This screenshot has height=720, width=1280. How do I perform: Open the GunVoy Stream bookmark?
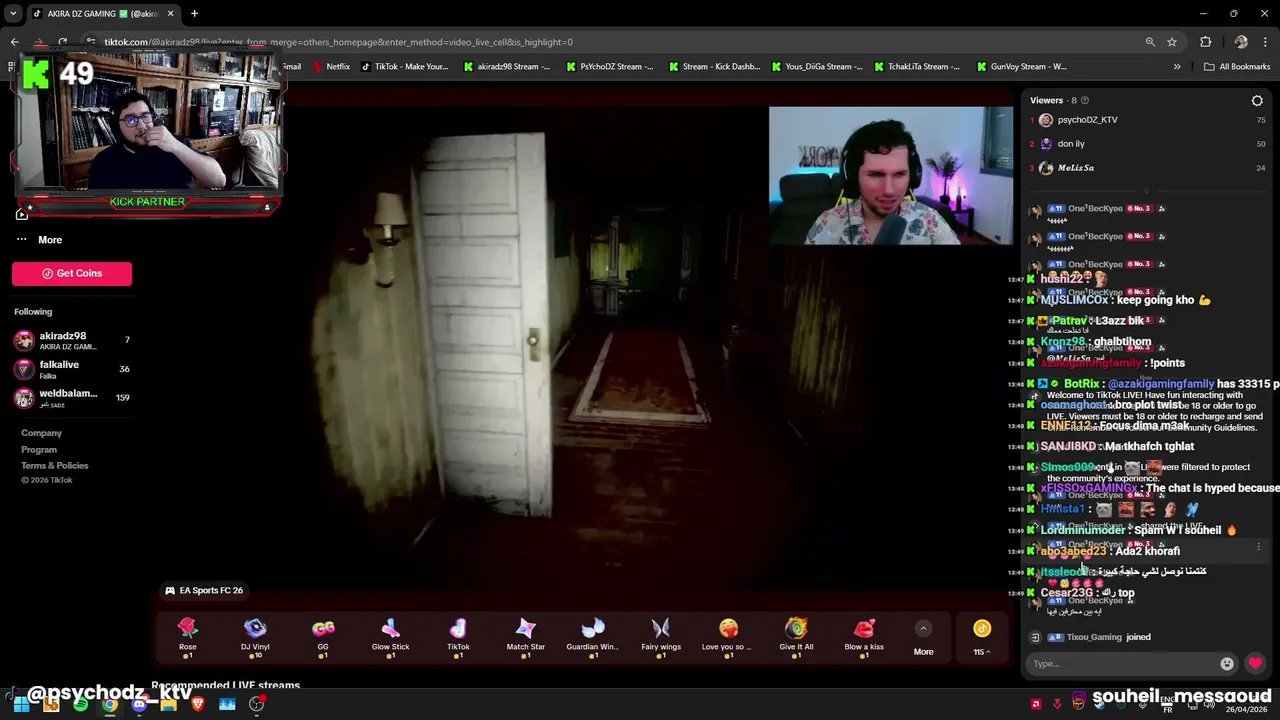(1021, 67)
